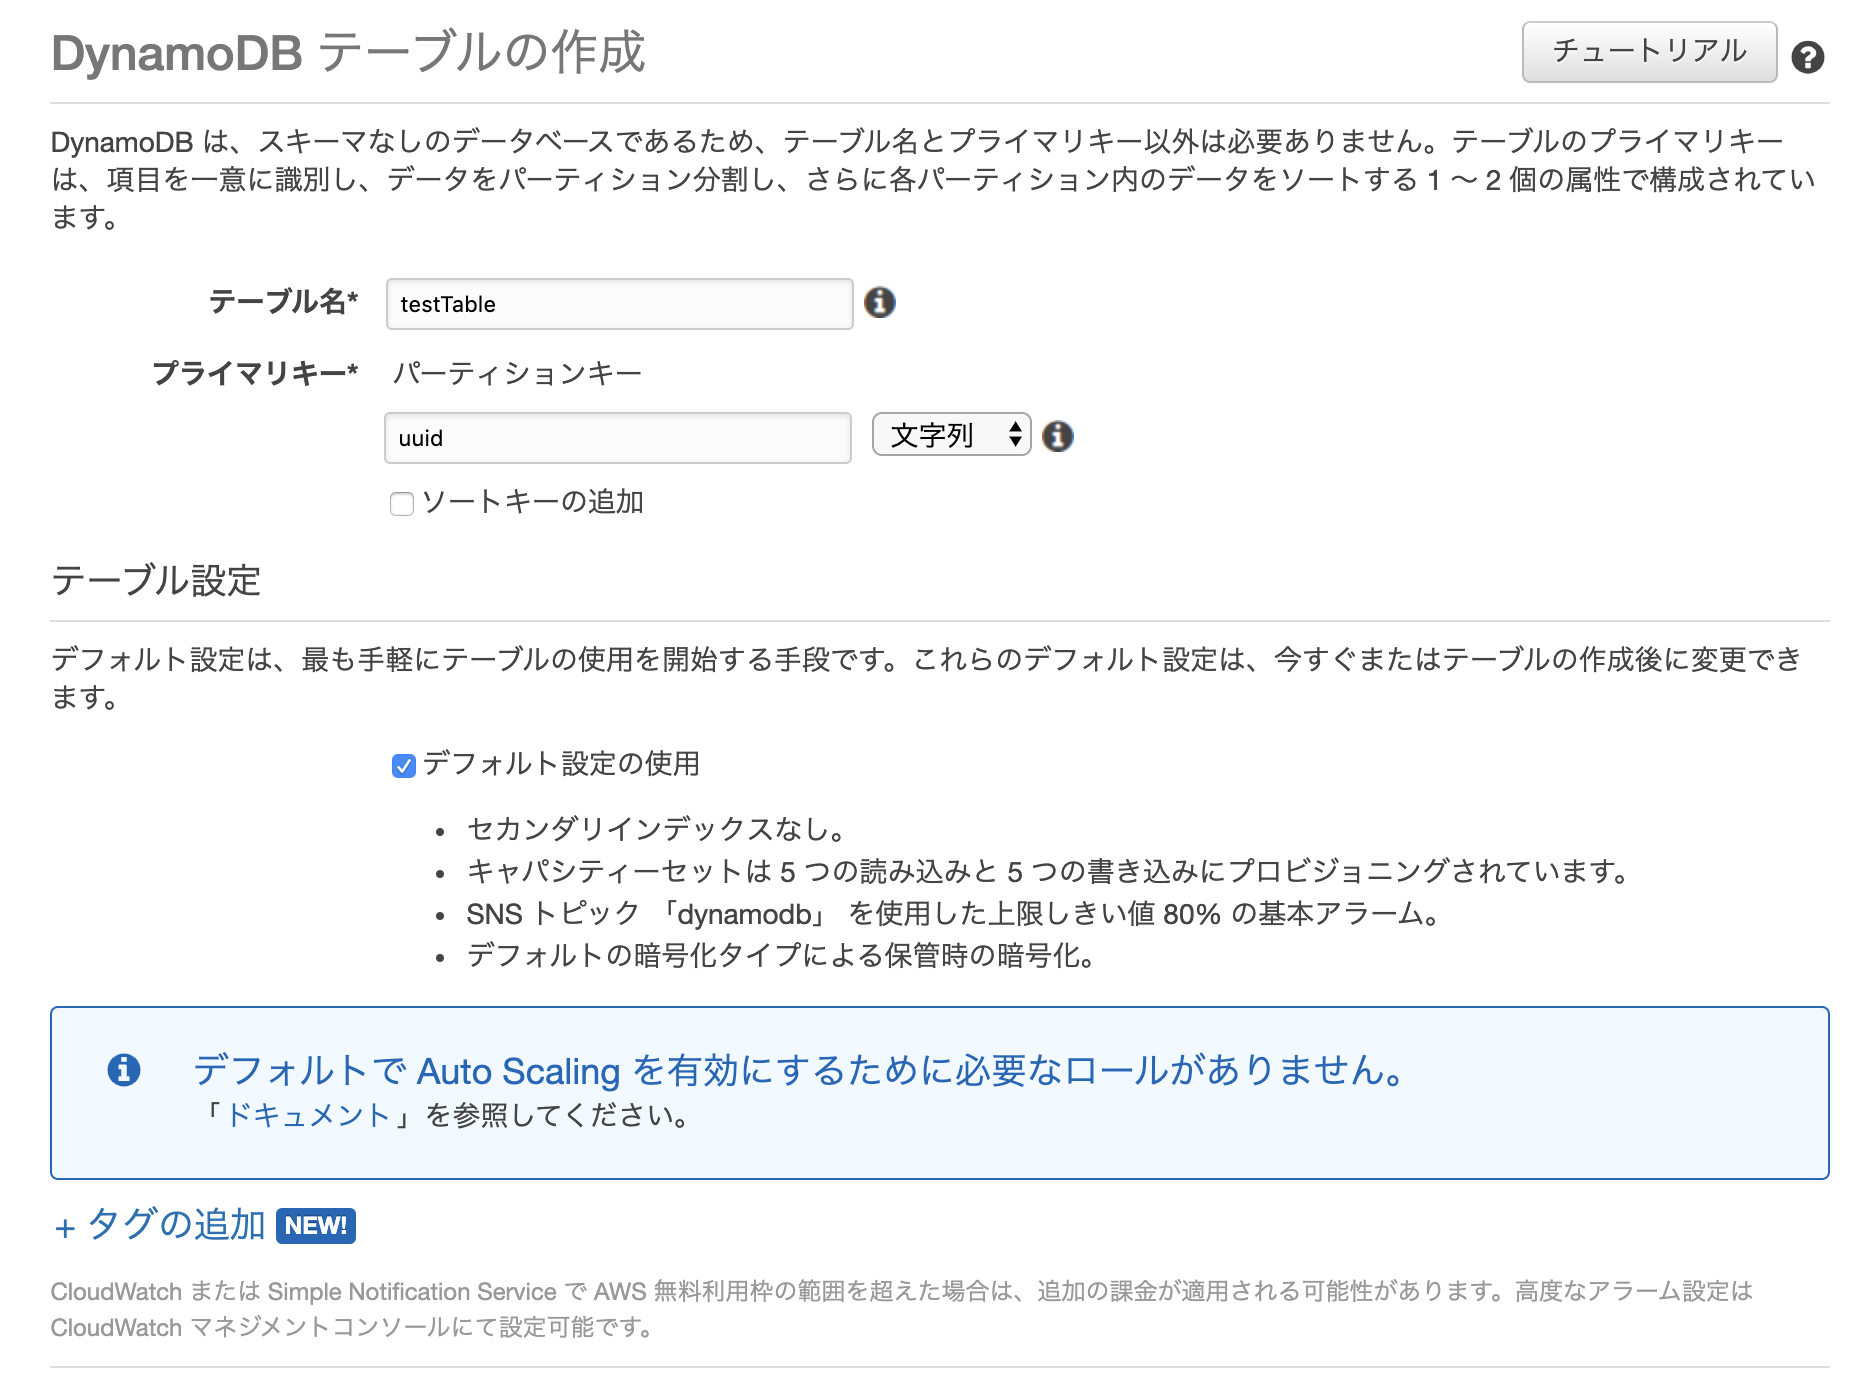This screenshot has height=1376, width=1864.
Task: Click the テーブル名* field label
Action: (x=283, y=301)
